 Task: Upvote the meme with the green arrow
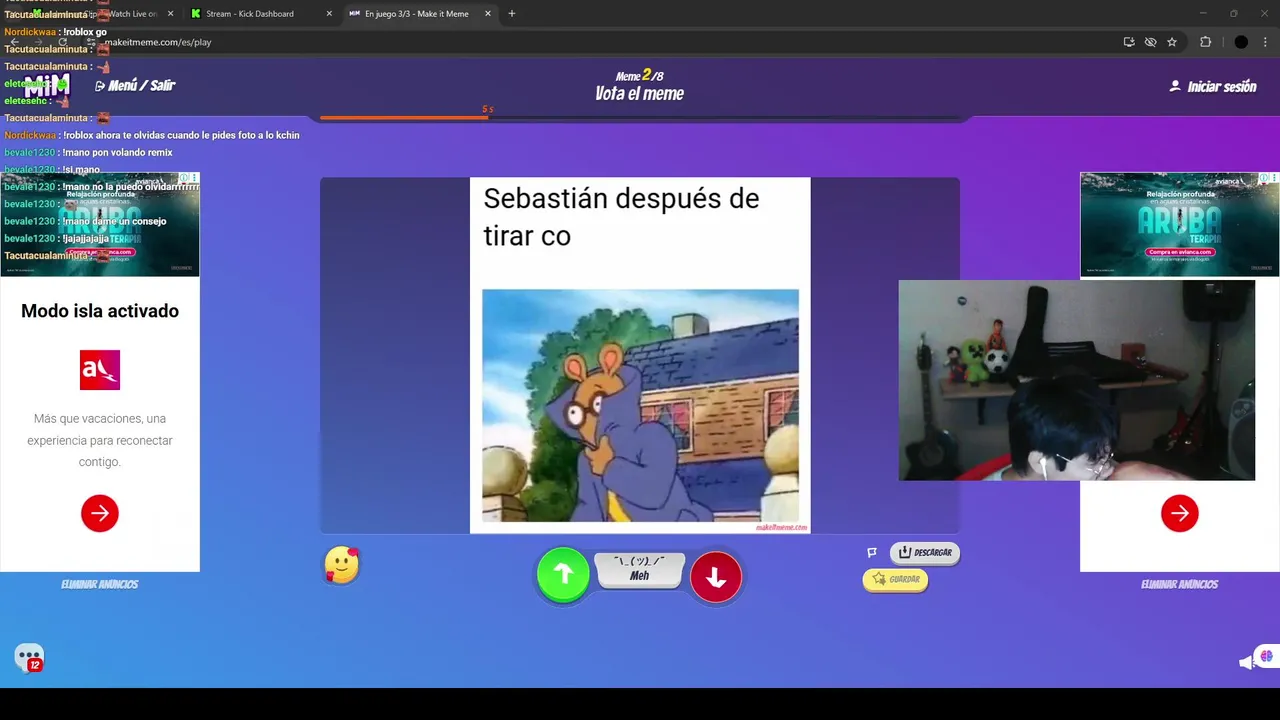[563, 575]
